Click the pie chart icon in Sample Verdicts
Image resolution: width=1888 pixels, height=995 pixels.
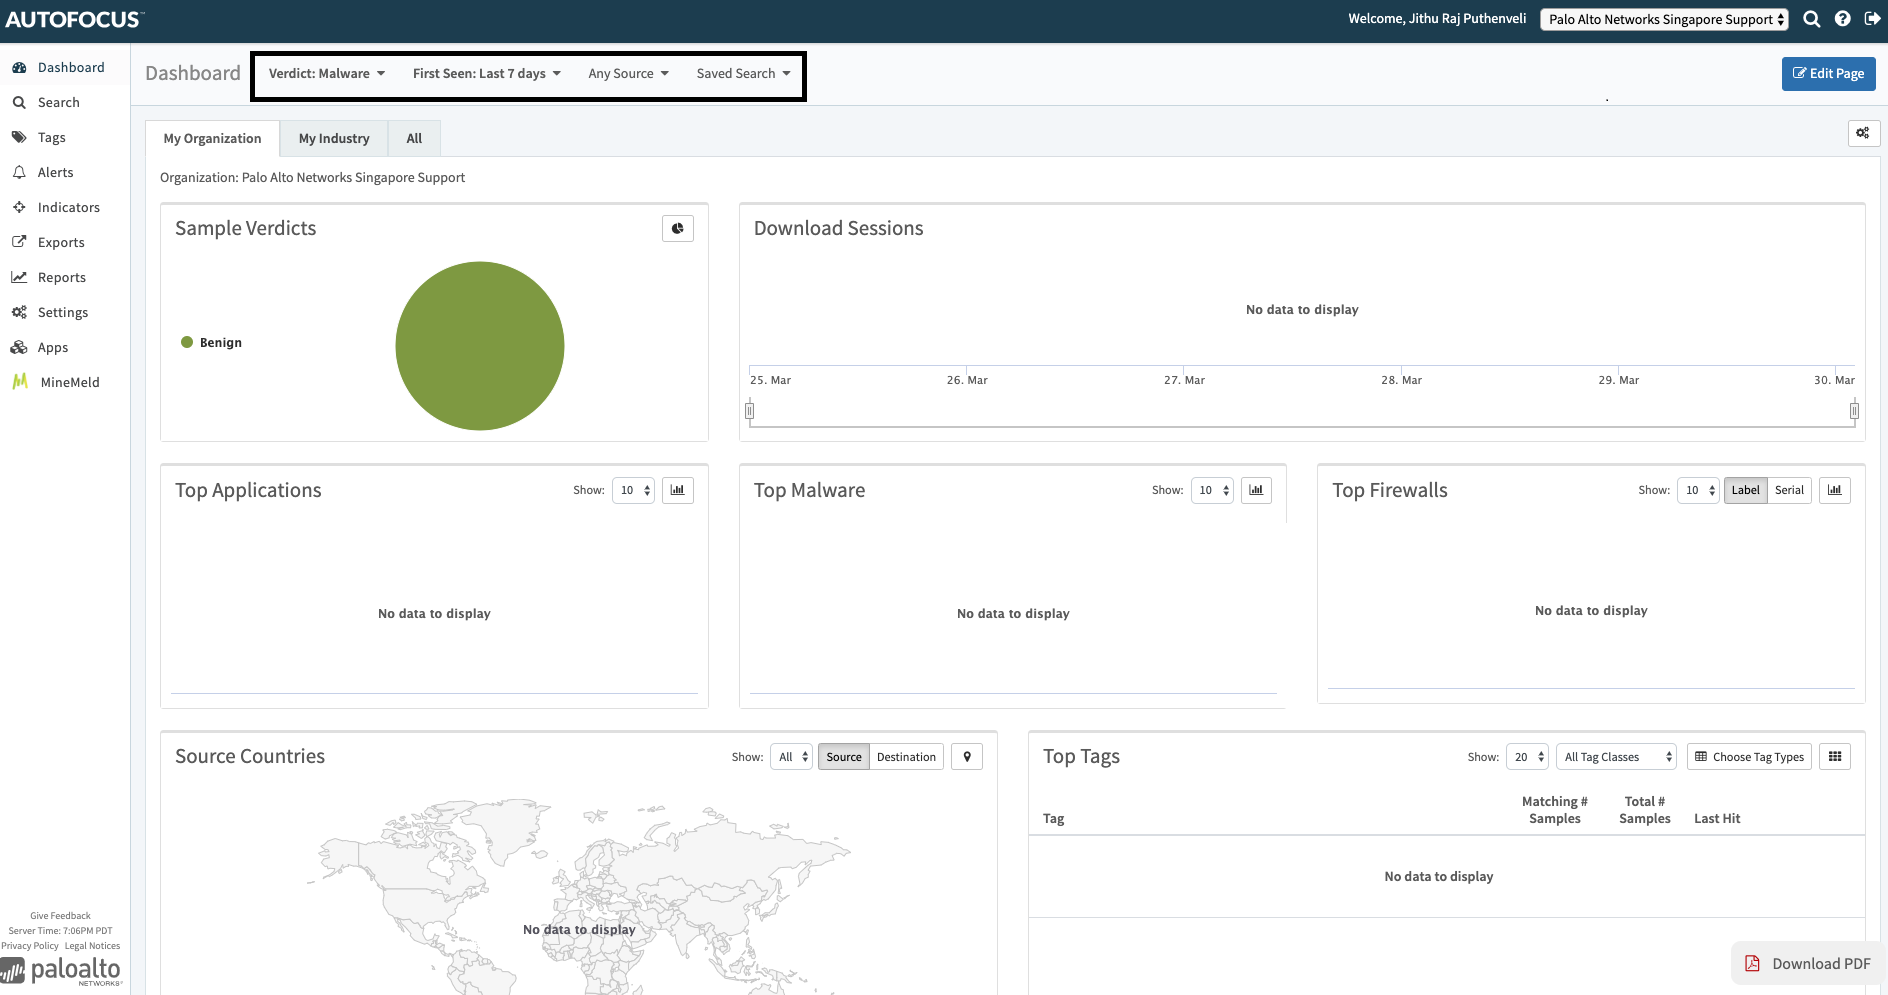tap(677, 229)
